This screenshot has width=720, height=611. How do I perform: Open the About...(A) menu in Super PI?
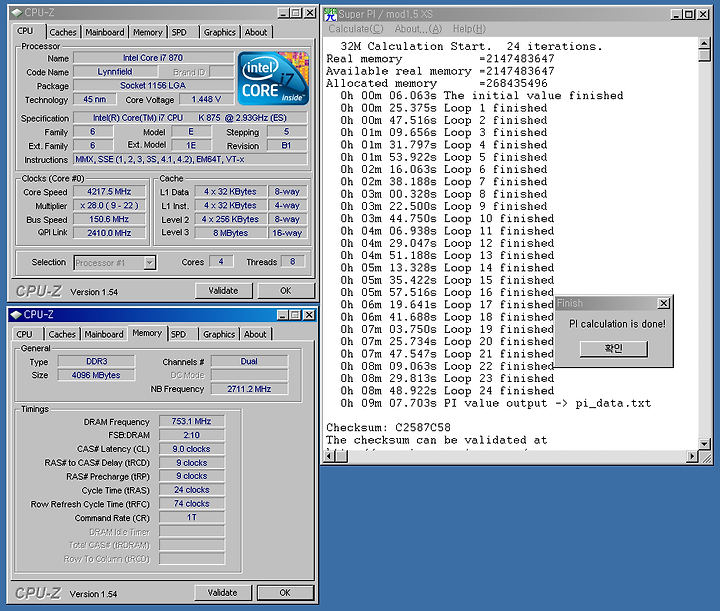(x=418, y=29)
